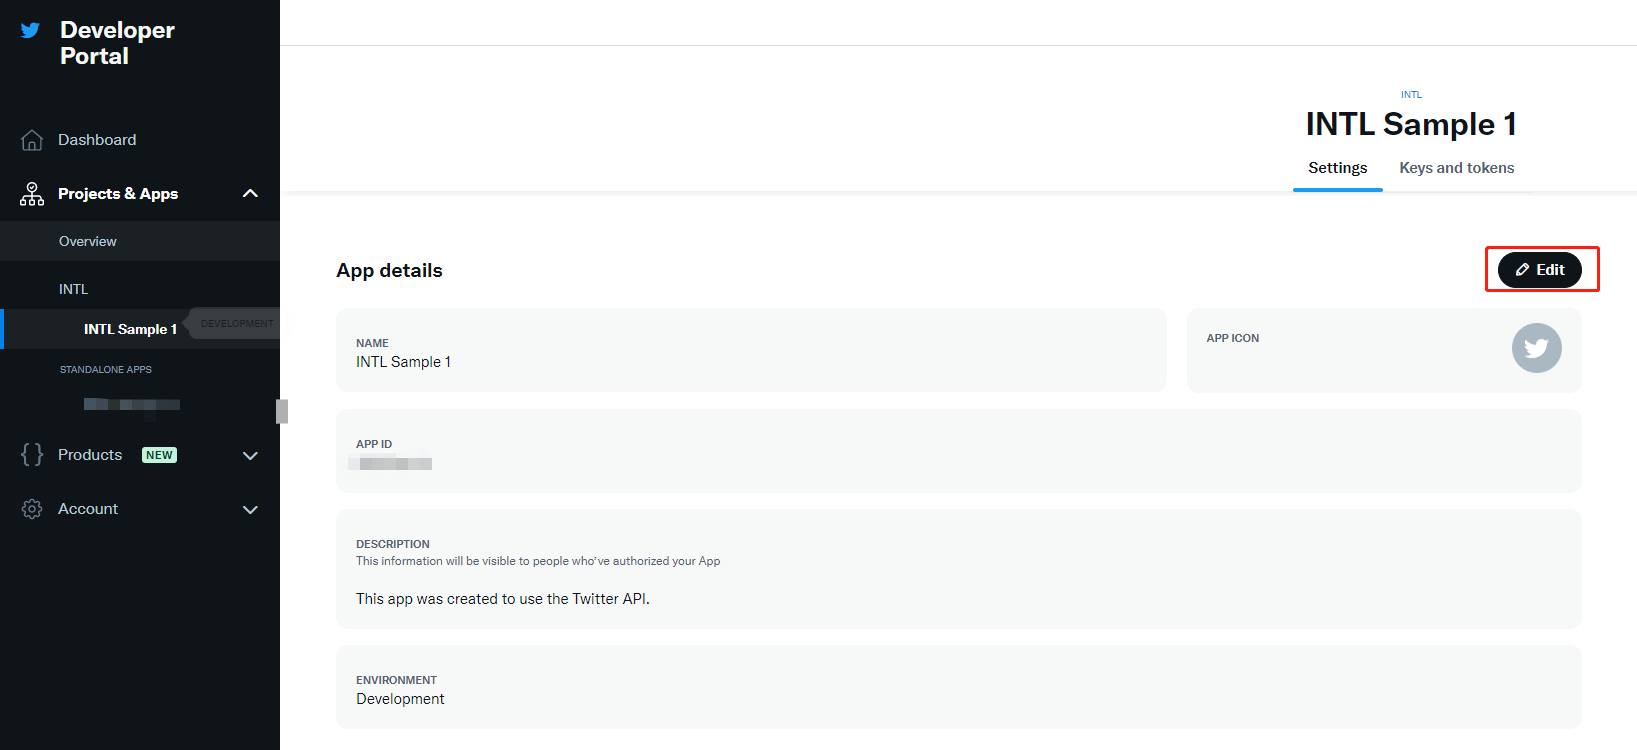Click the Developer Portal title

117,43
